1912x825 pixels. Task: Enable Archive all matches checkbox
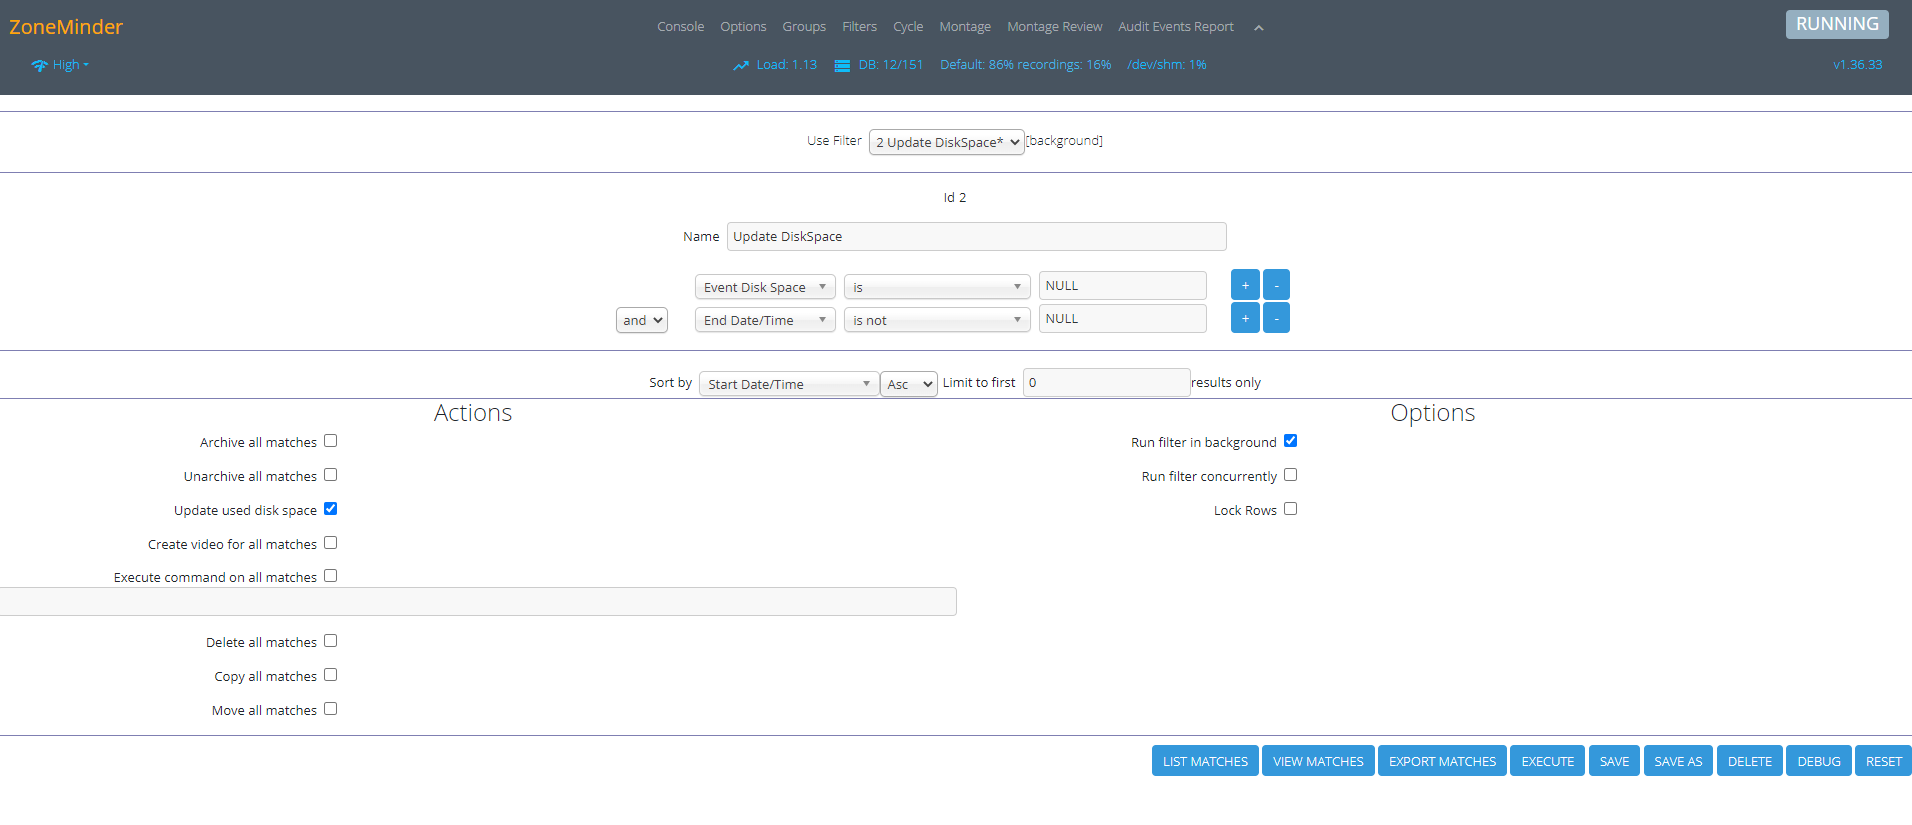point(331,441)
